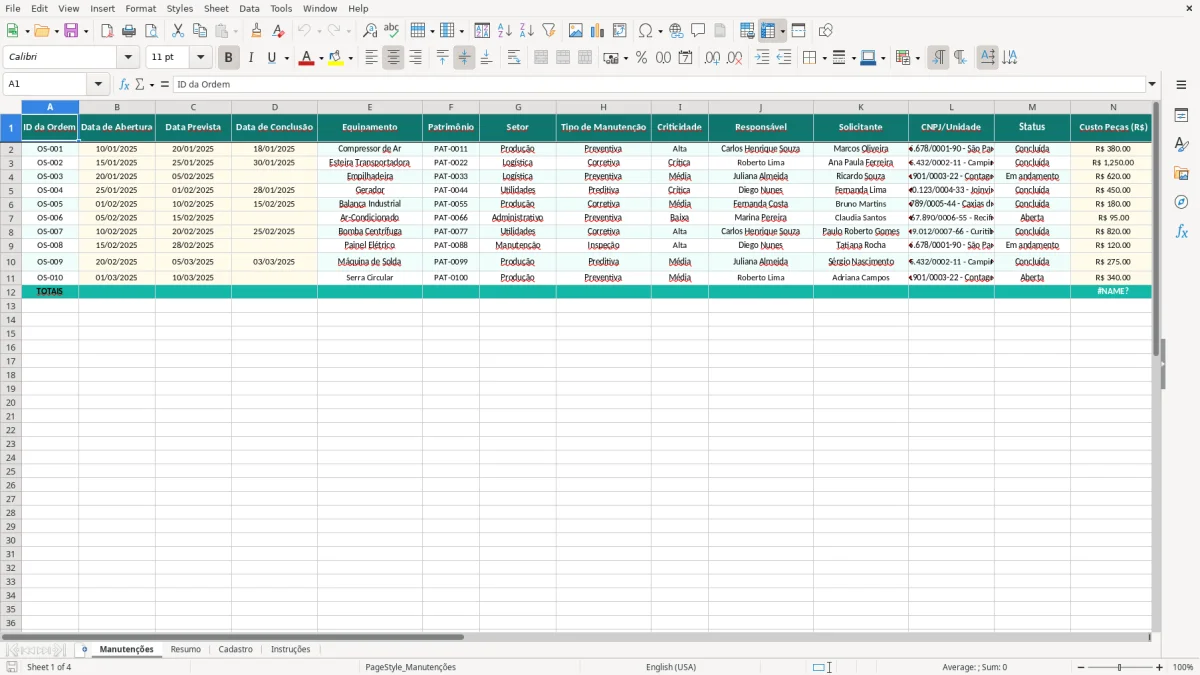The height and width of the screenshot is (675, 1200).
Task: Open the sidebar Gallery panel
Action: pos(1181,174)
